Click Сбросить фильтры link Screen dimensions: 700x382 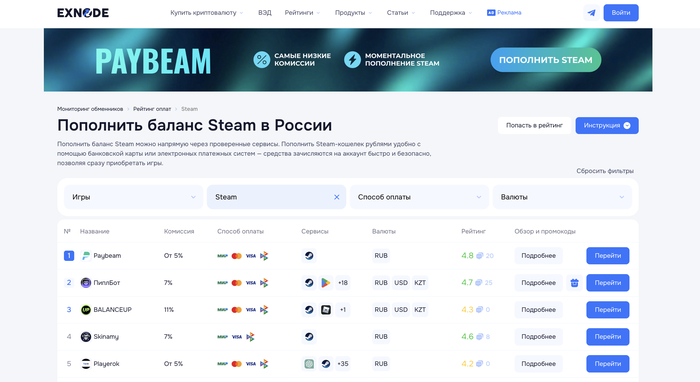pos(605,171)
